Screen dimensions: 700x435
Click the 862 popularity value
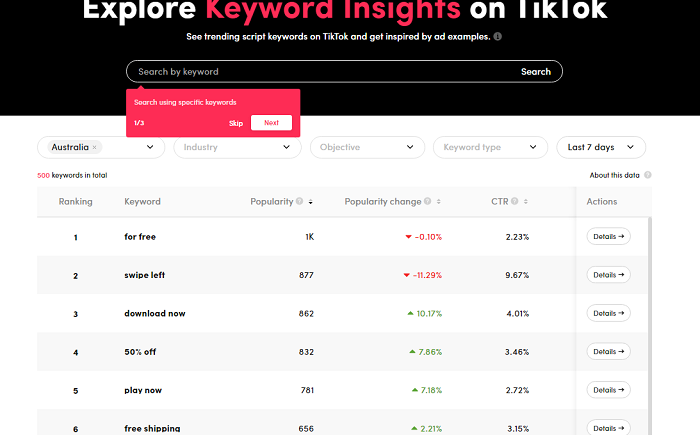(306, 314)
